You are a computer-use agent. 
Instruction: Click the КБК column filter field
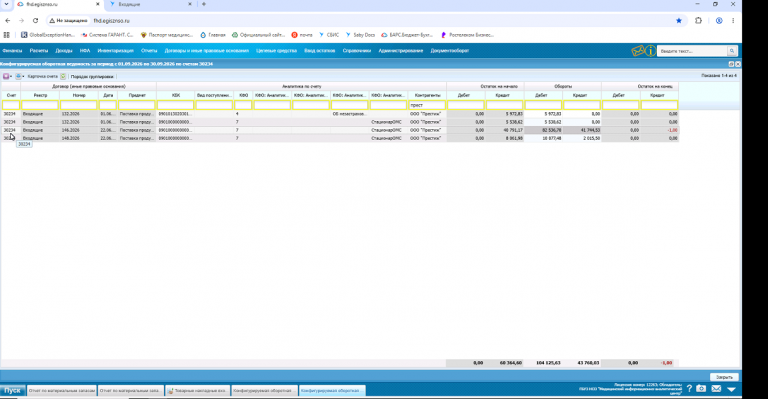click(x=175, y=105)
